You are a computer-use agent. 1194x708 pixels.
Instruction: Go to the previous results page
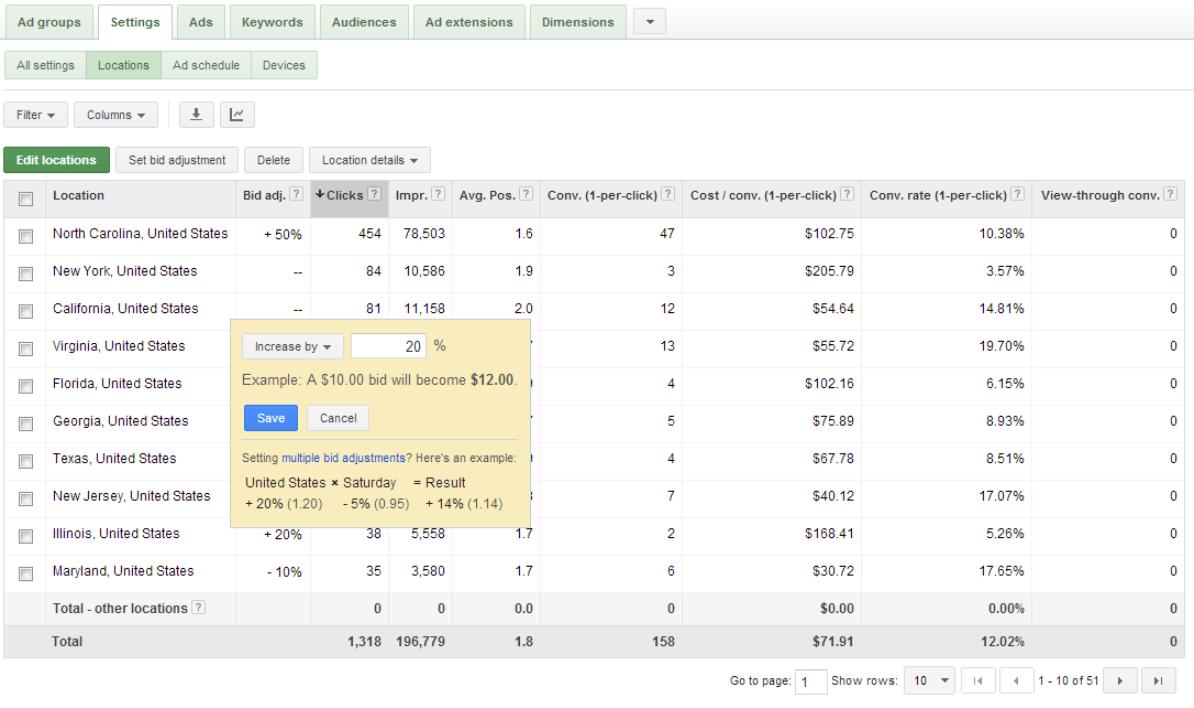[1016, 681]
